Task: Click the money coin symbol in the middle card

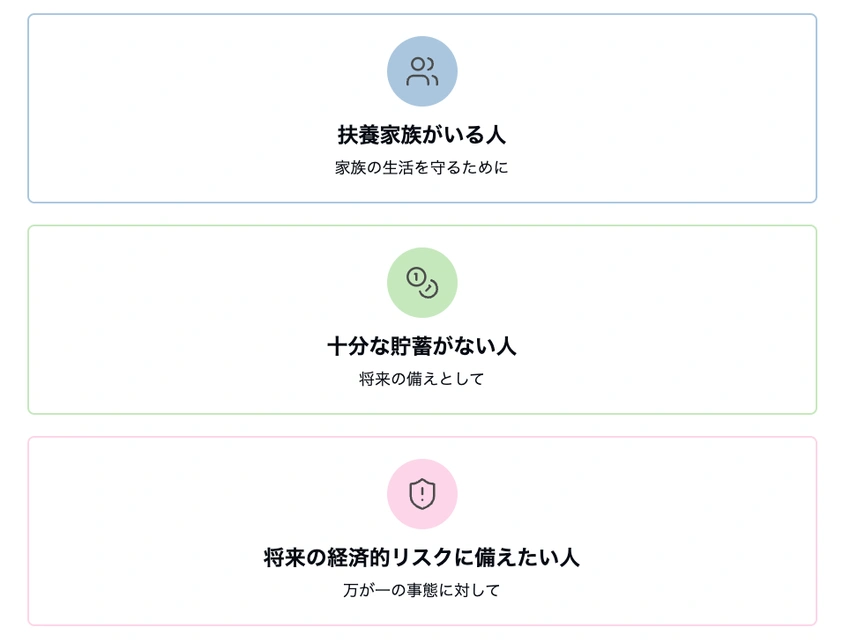Action: 422,282
